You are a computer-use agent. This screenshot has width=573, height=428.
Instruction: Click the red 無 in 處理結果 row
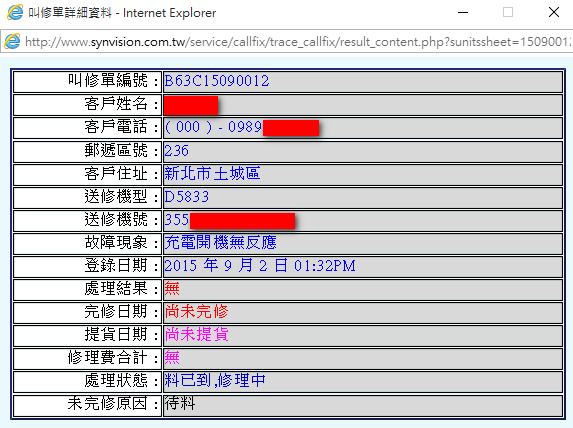pyautogui.click(x=172, y=289)
